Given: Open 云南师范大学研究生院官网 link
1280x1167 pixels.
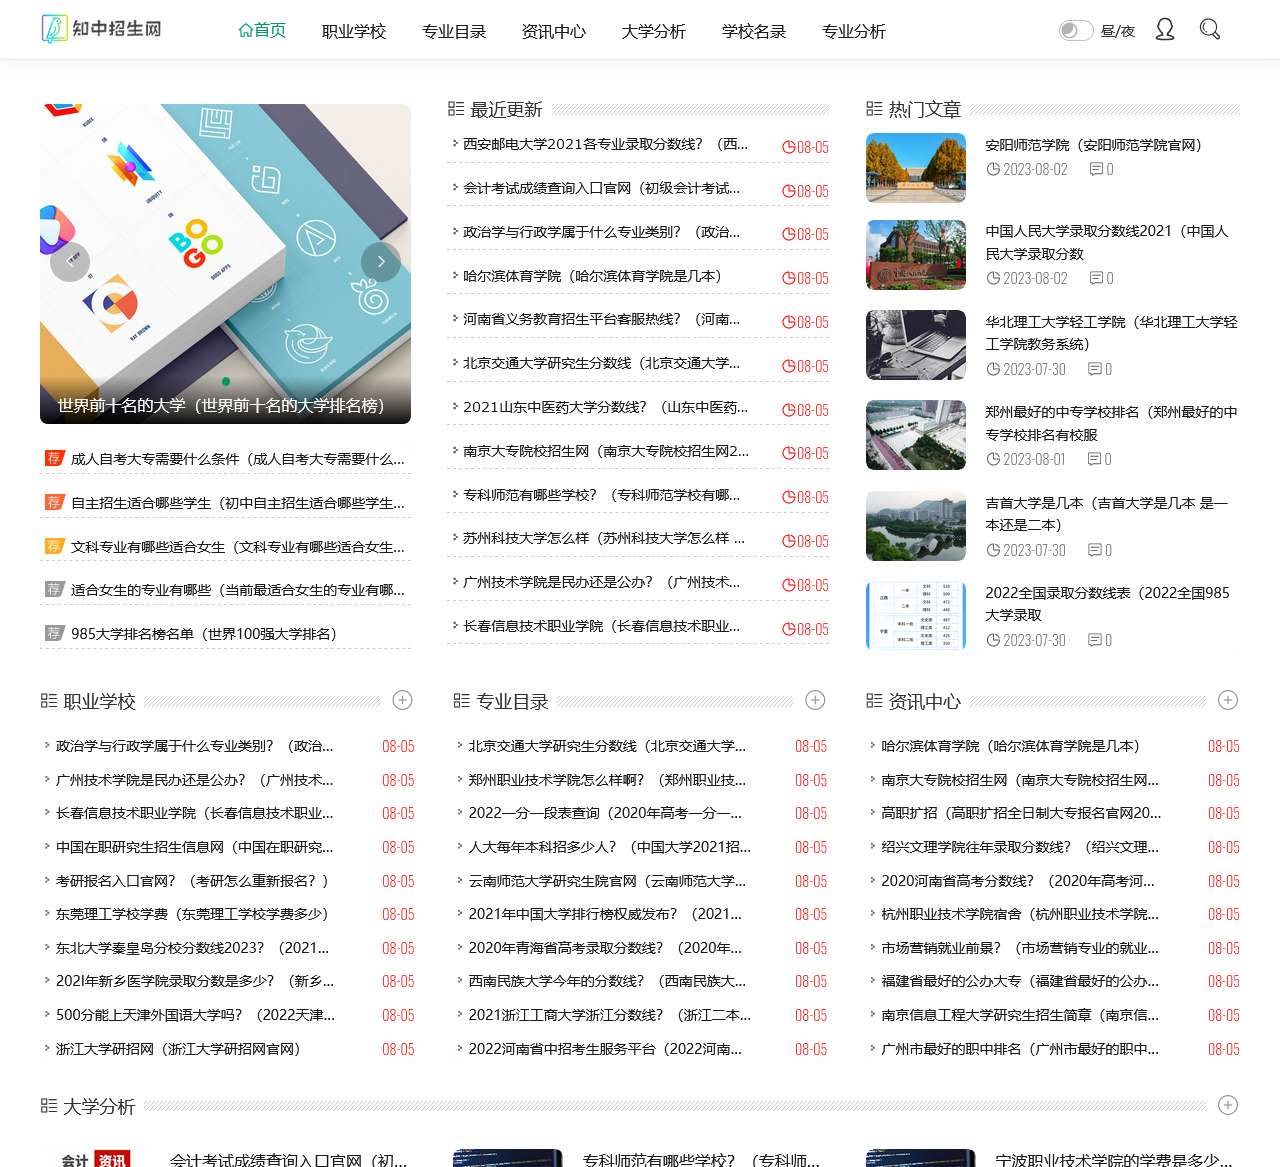Looking at the screenshot, I should tap(607, 881).
